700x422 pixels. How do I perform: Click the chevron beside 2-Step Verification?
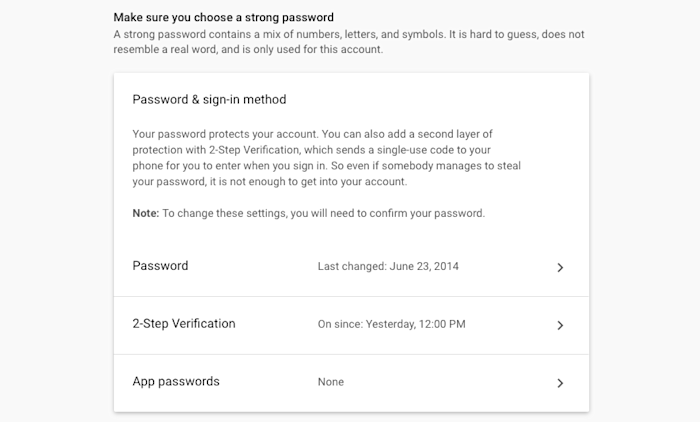pos(560,325)
